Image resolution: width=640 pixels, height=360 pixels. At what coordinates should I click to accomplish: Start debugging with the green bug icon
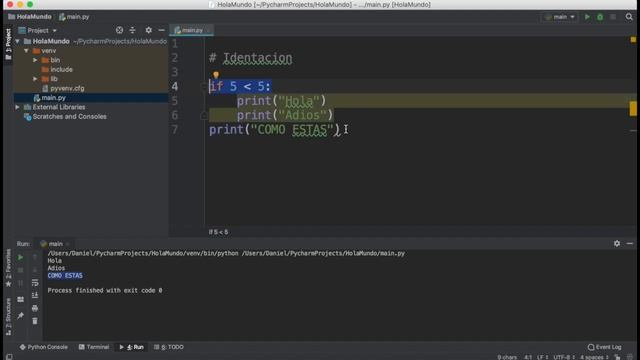(x=600, y=17)
